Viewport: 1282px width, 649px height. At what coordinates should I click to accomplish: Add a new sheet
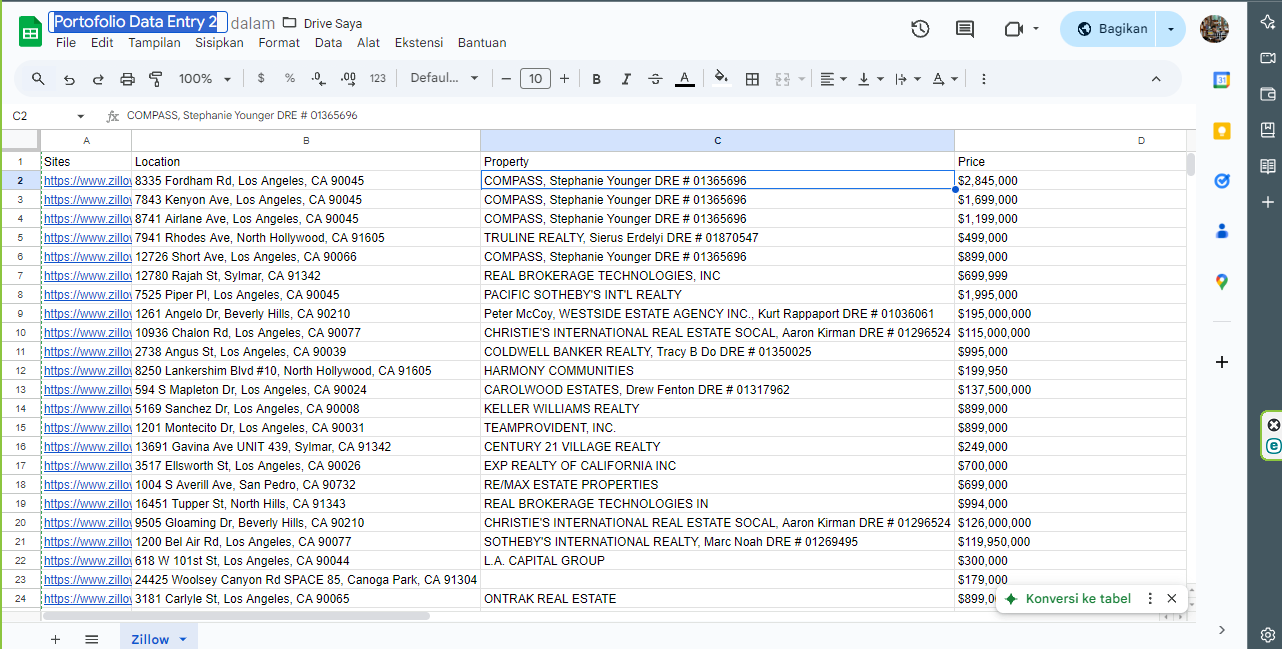55,639
